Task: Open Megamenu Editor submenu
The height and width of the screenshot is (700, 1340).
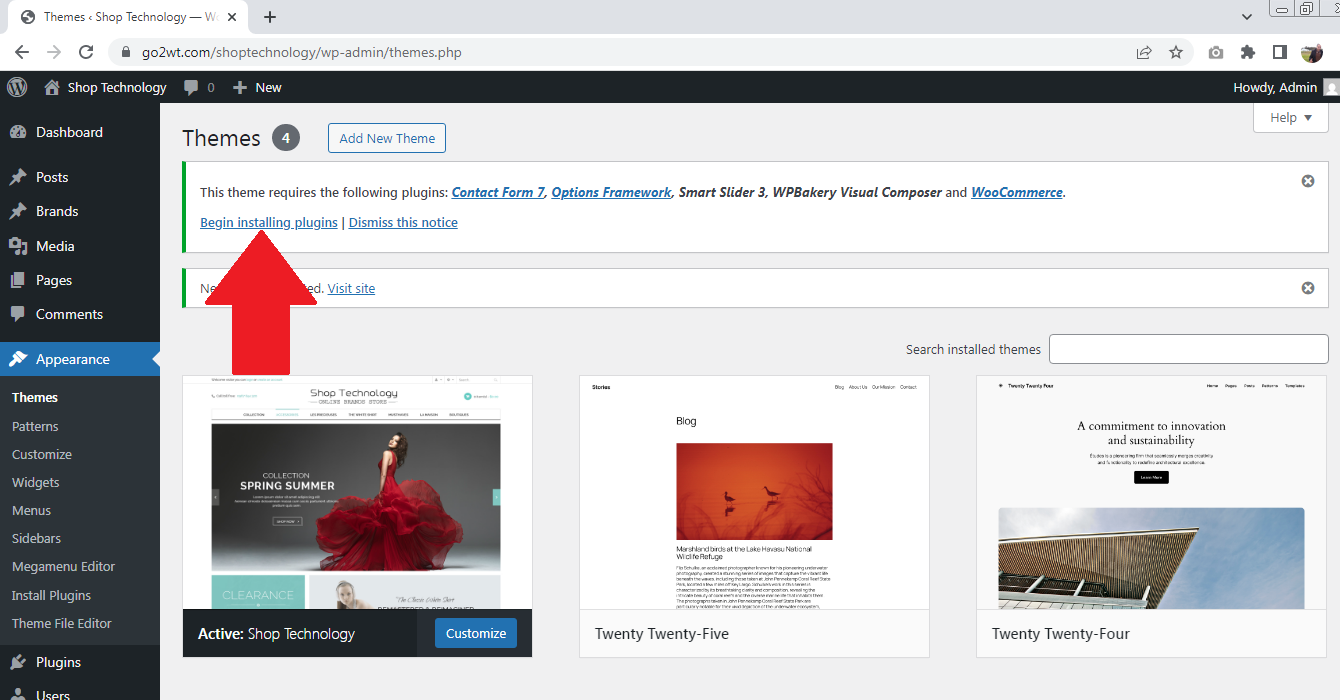Action: click(x=64, y=566)
